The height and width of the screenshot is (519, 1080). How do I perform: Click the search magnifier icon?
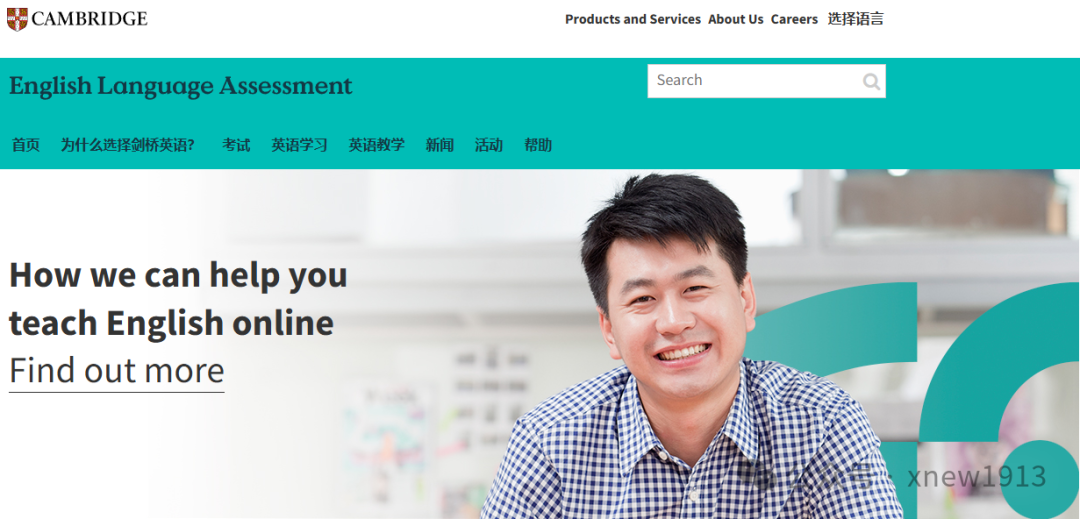[871, 82]
